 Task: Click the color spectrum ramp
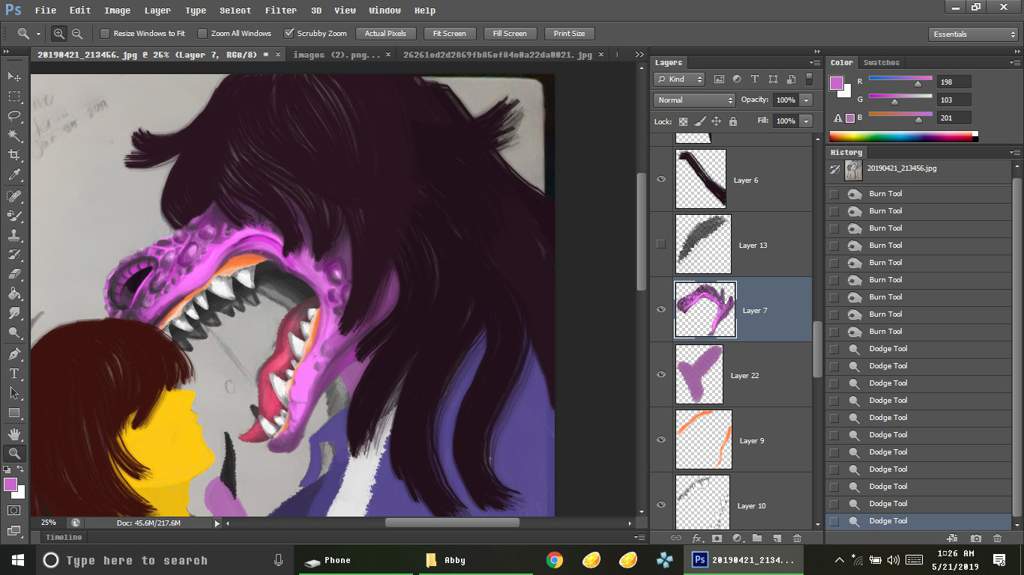(x=903, y=137)
